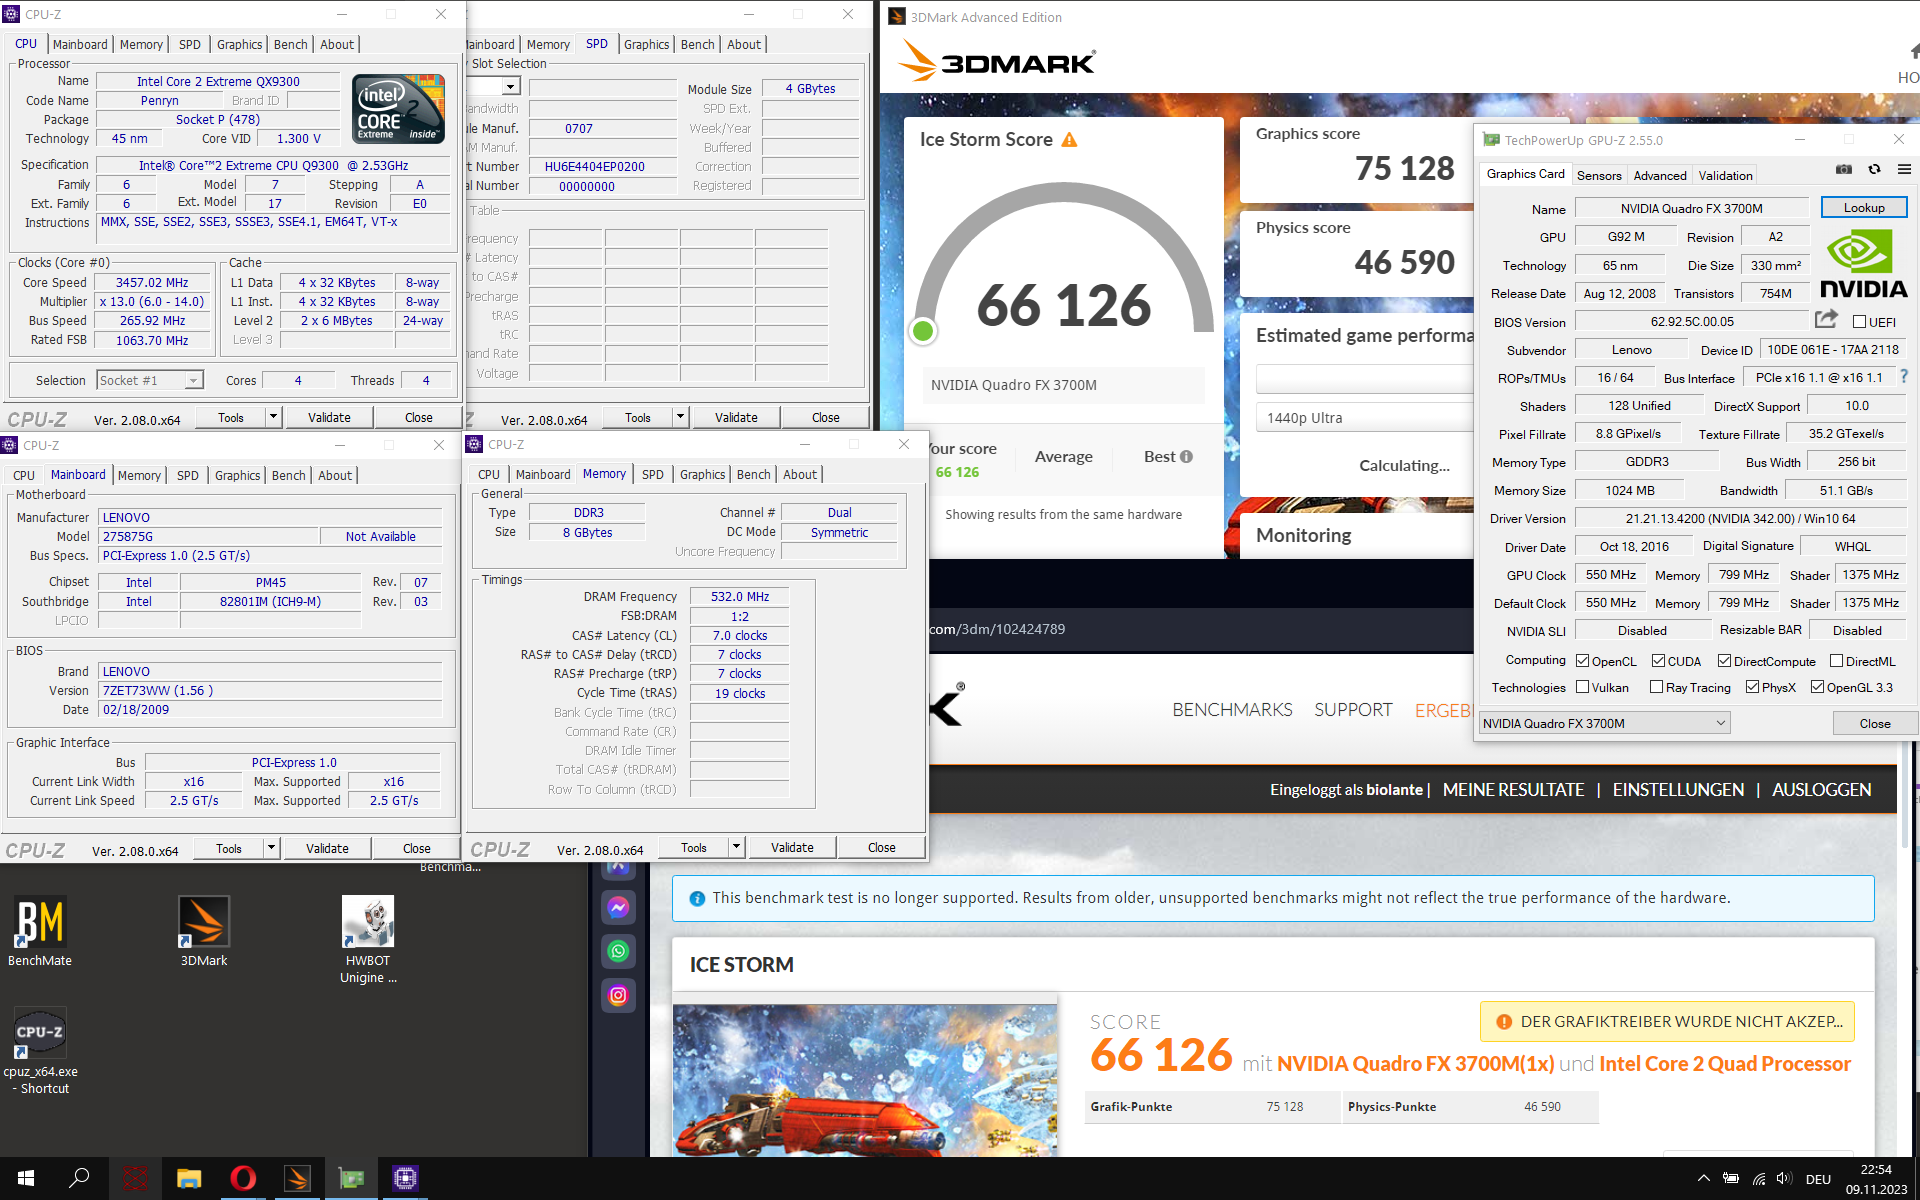Click the Best info icon in 3DMark
This screenshot has height=1200, width=1920.
pyautogui.click(x=1186, y=457)
